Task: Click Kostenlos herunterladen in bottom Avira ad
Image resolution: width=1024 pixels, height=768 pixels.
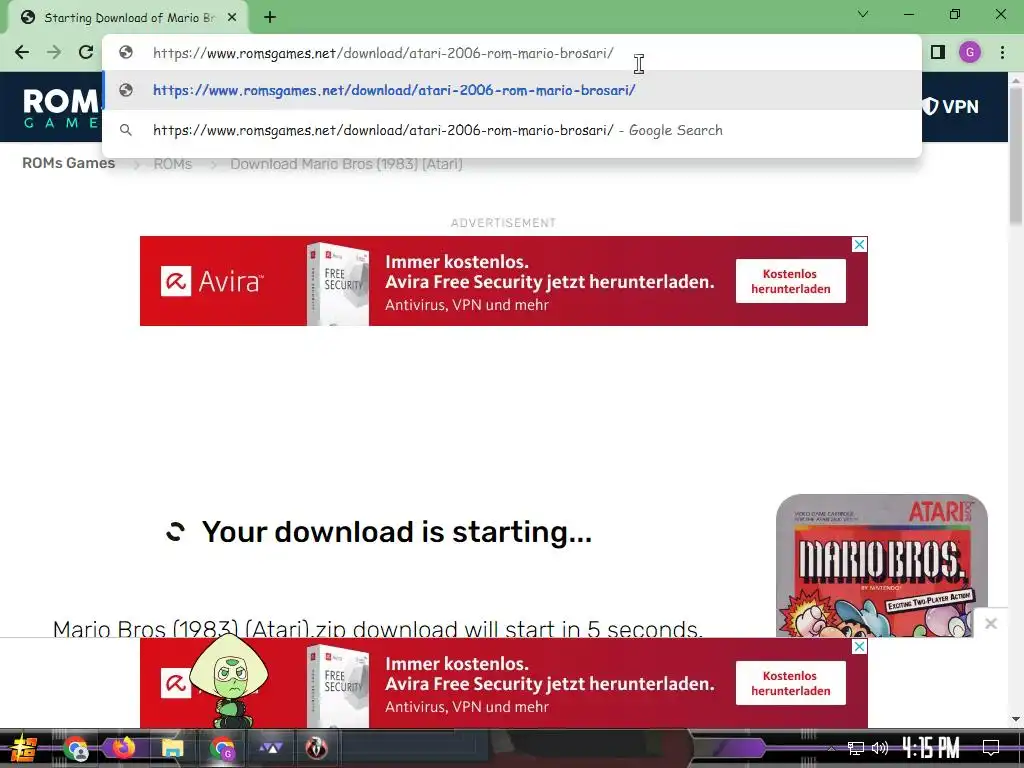Action: pos(790,683)
